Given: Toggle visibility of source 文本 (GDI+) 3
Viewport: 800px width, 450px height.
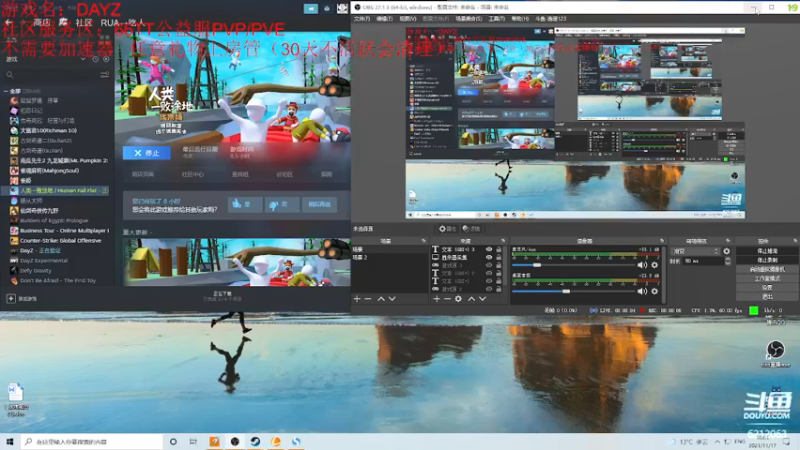Looking at the screenshot, I should click(x=489, y=249).
